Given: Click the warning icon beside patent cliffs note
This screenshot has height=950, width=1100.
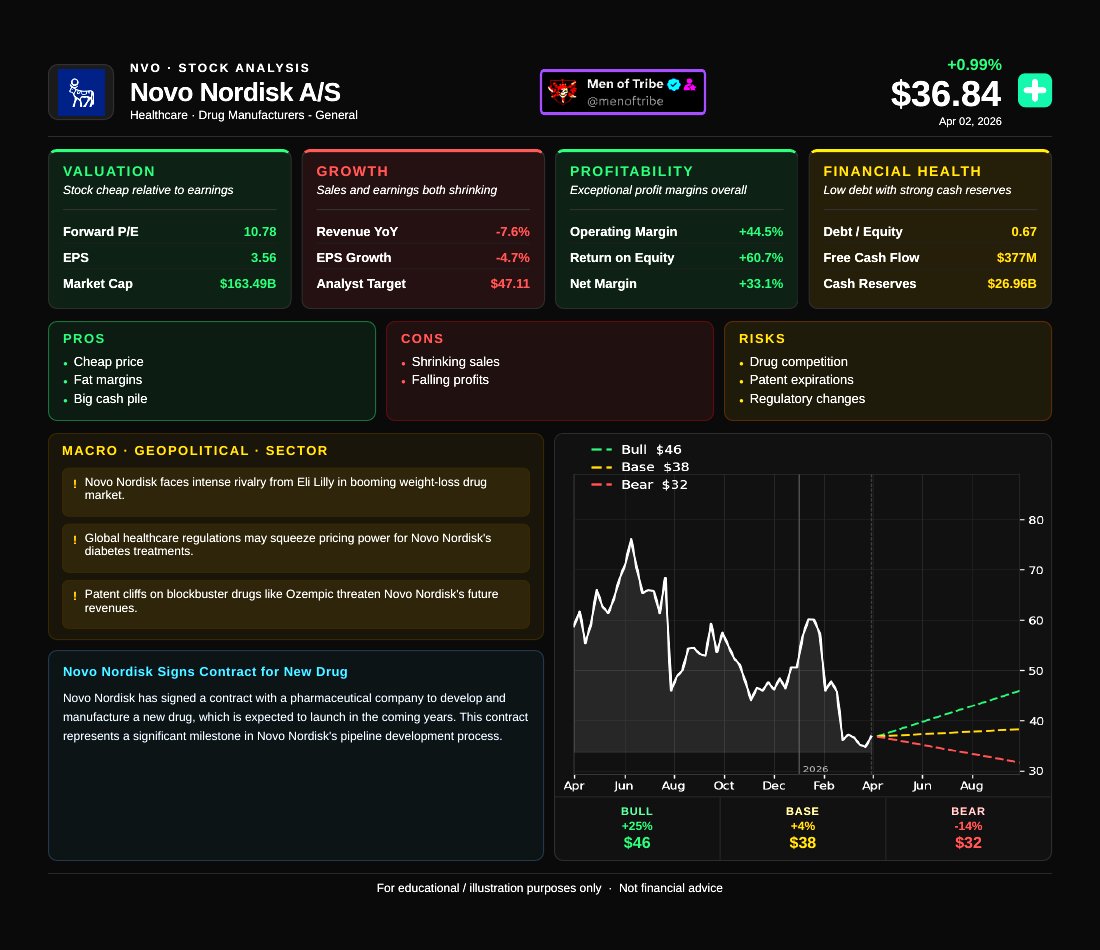Looking at the screenshot, I should click(75, 596).
